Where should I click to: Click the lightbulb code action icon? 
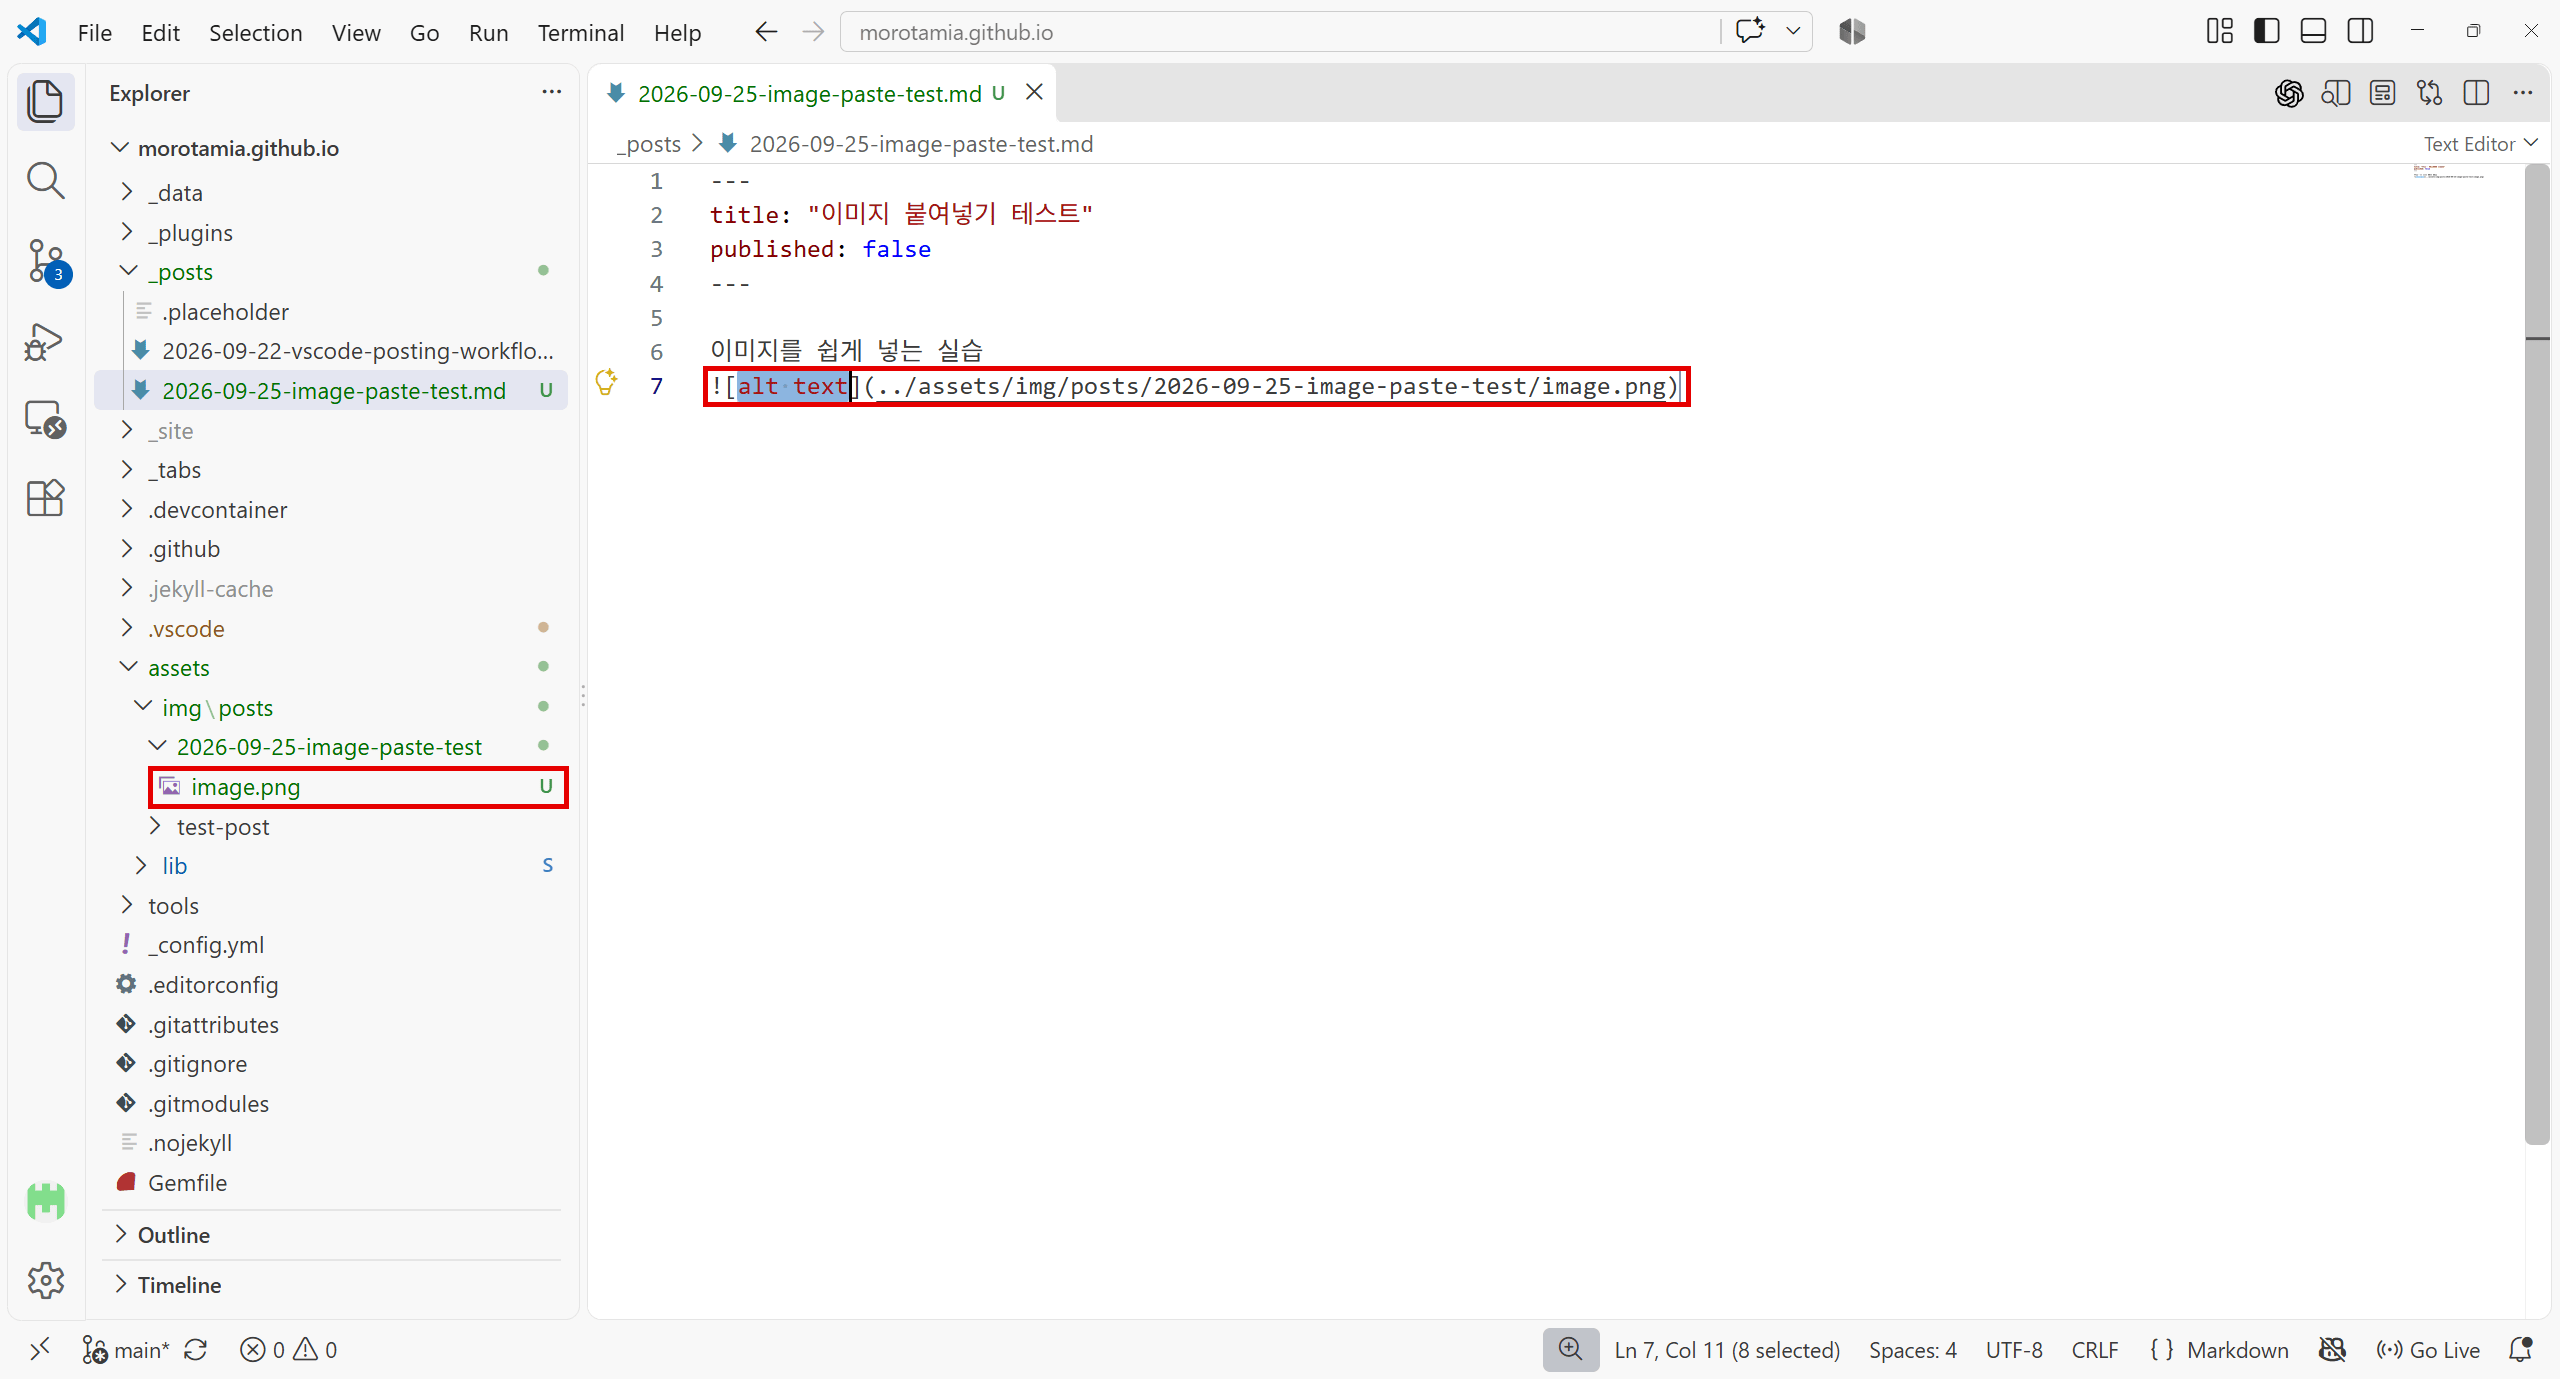click(x=606, y=383)
